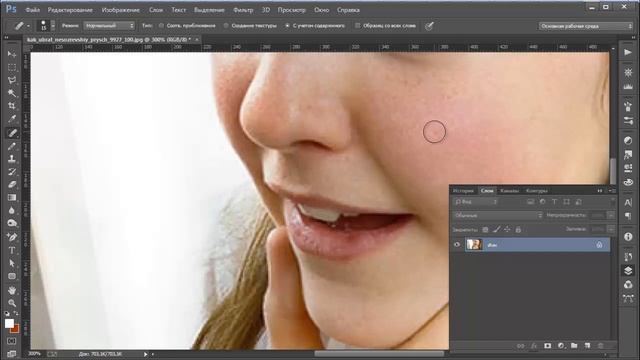Add a layer mask

coord(547,346)
